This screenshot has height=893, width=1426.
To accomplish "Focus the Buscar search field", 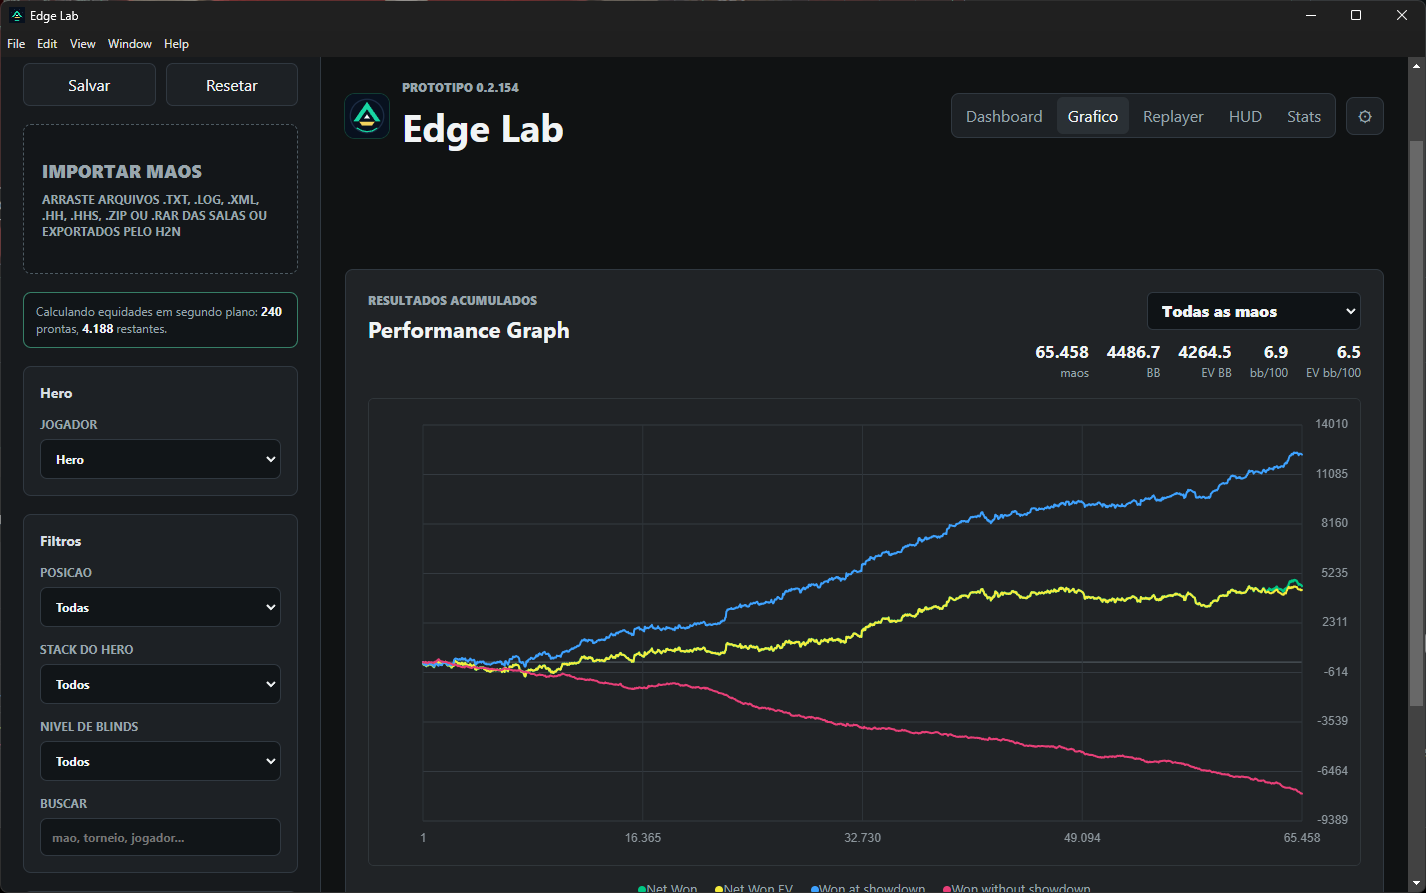I will [160, 838].
